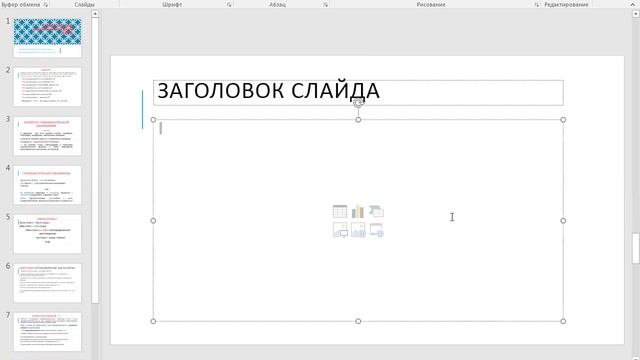Select slide 6 thumbnail

coord(47,283)
